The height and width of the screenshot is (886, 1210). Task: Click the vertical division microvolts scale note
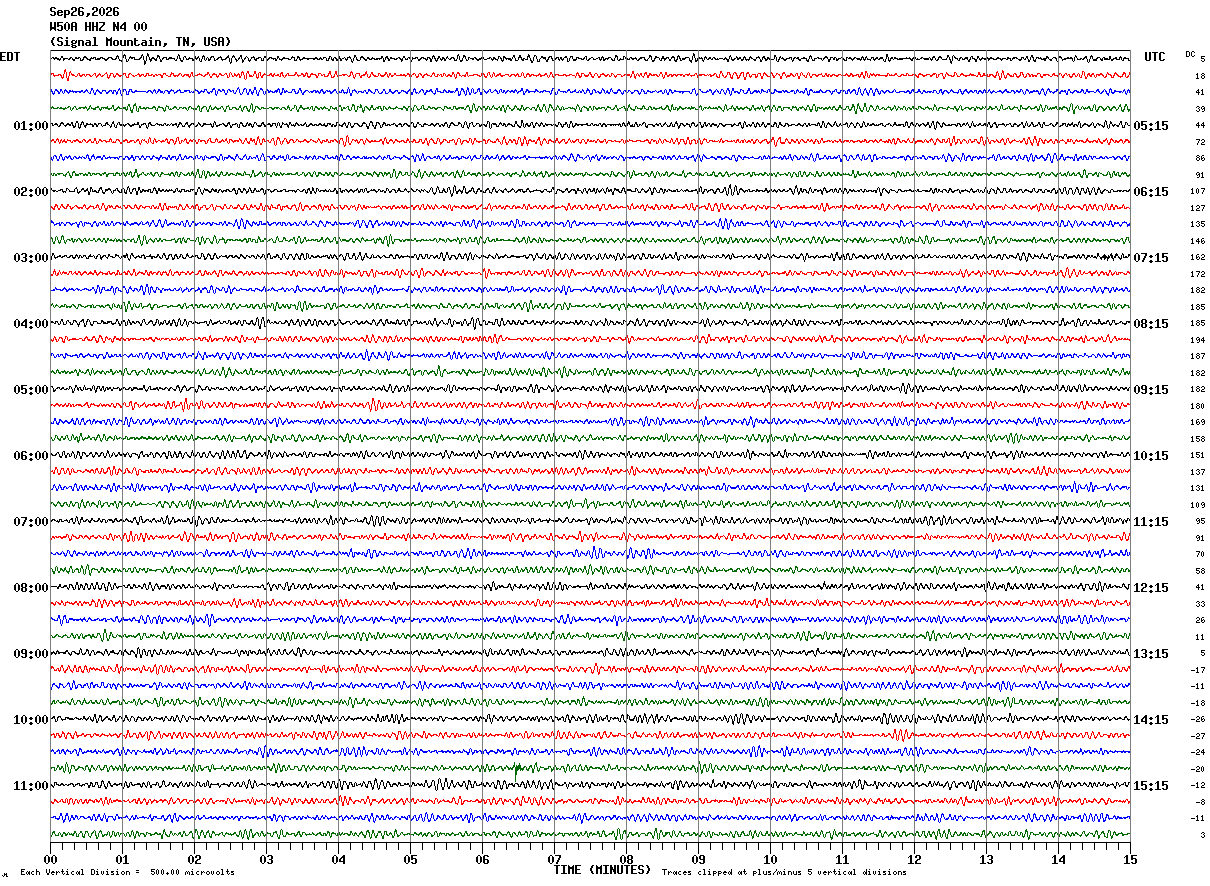click(x=127, y=872)
